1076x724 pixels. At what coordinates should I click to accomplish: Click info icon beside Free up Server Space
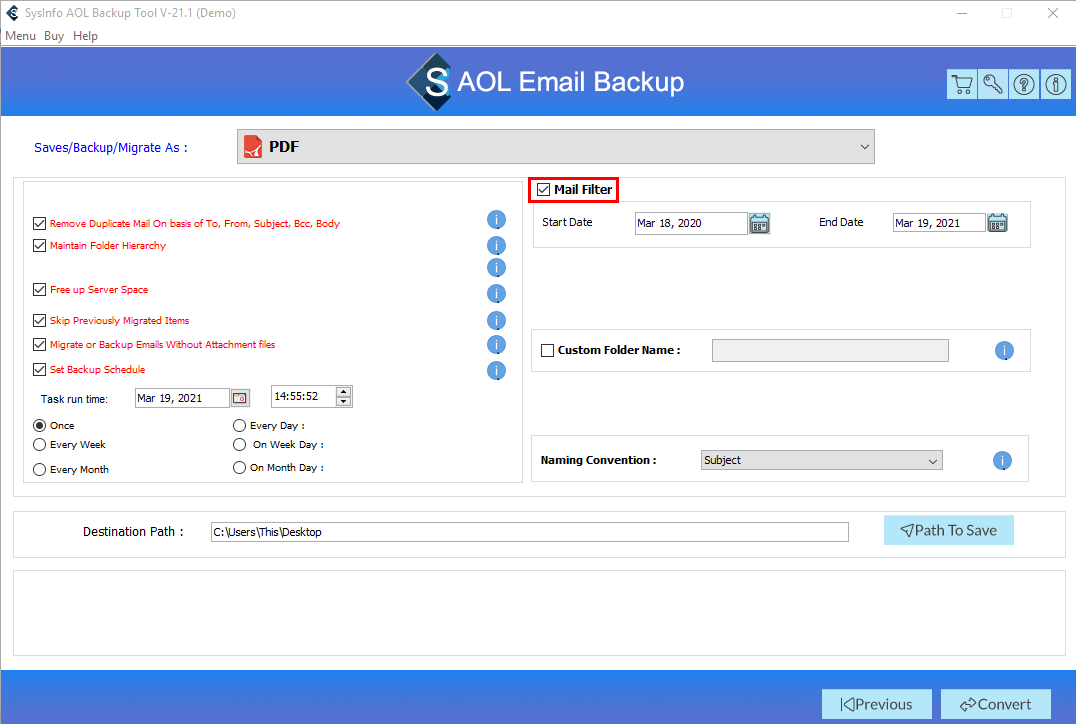[496, 293]
